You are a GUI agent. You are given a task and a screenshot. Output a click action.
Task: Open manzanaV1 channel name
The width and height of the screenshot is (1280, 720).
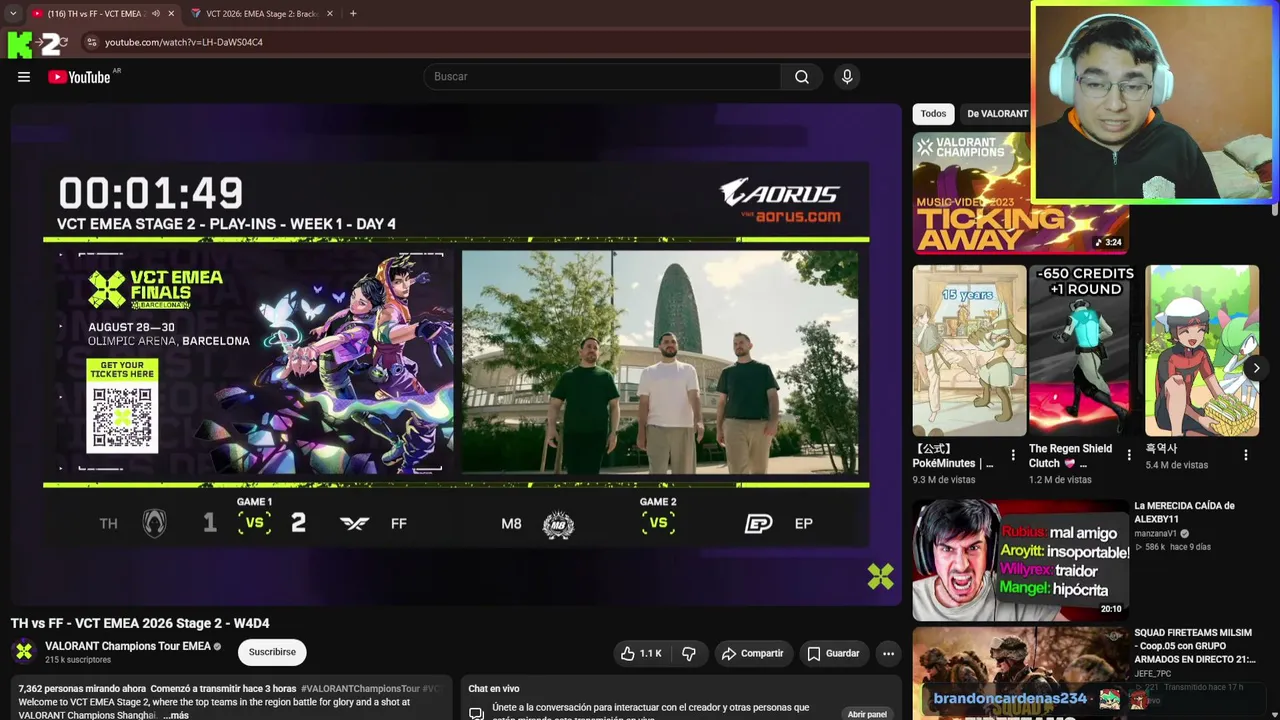[1156, 534]
